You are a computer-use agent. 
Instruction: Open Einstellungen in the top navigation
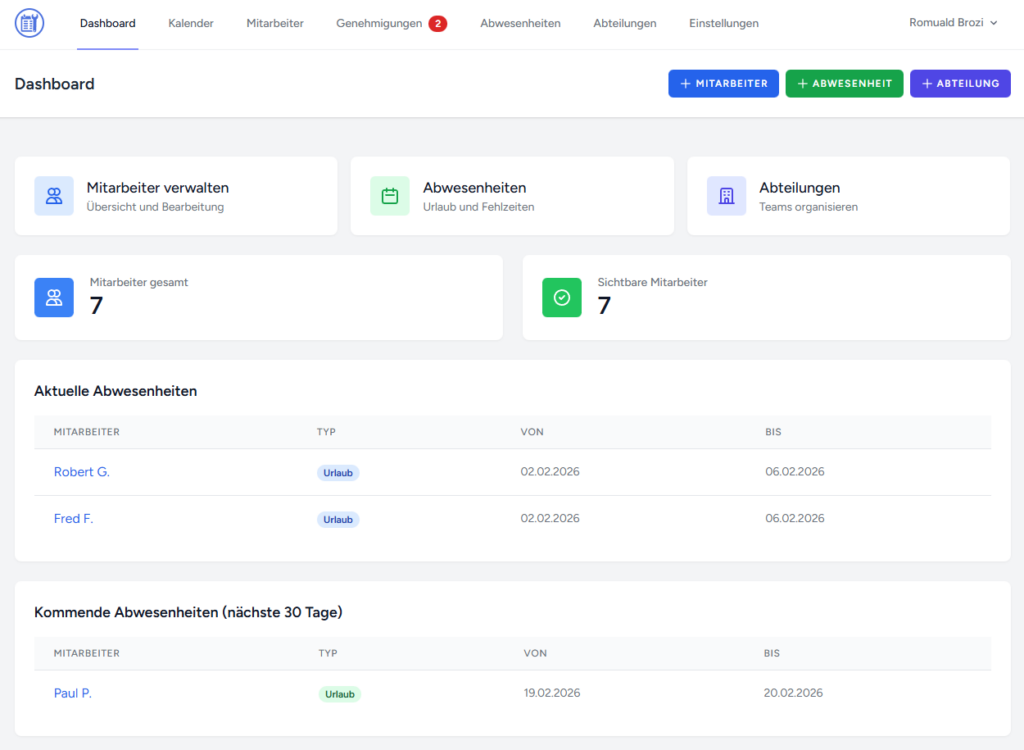[x=723, y=23]
